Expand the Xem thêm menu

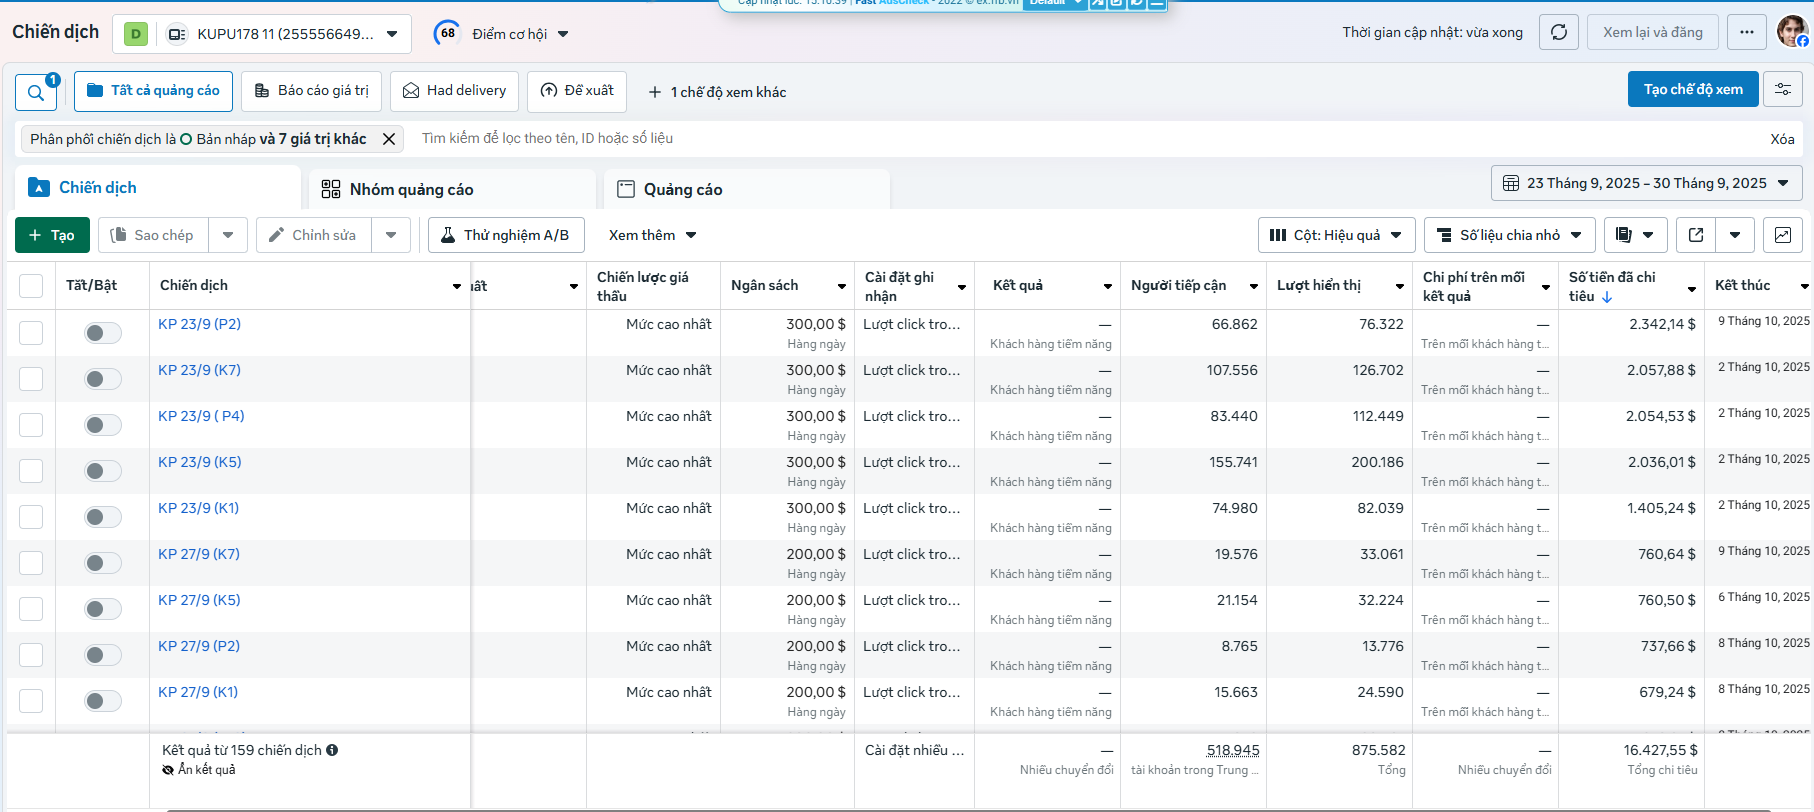pyautogui.click(x=652, y=235)
